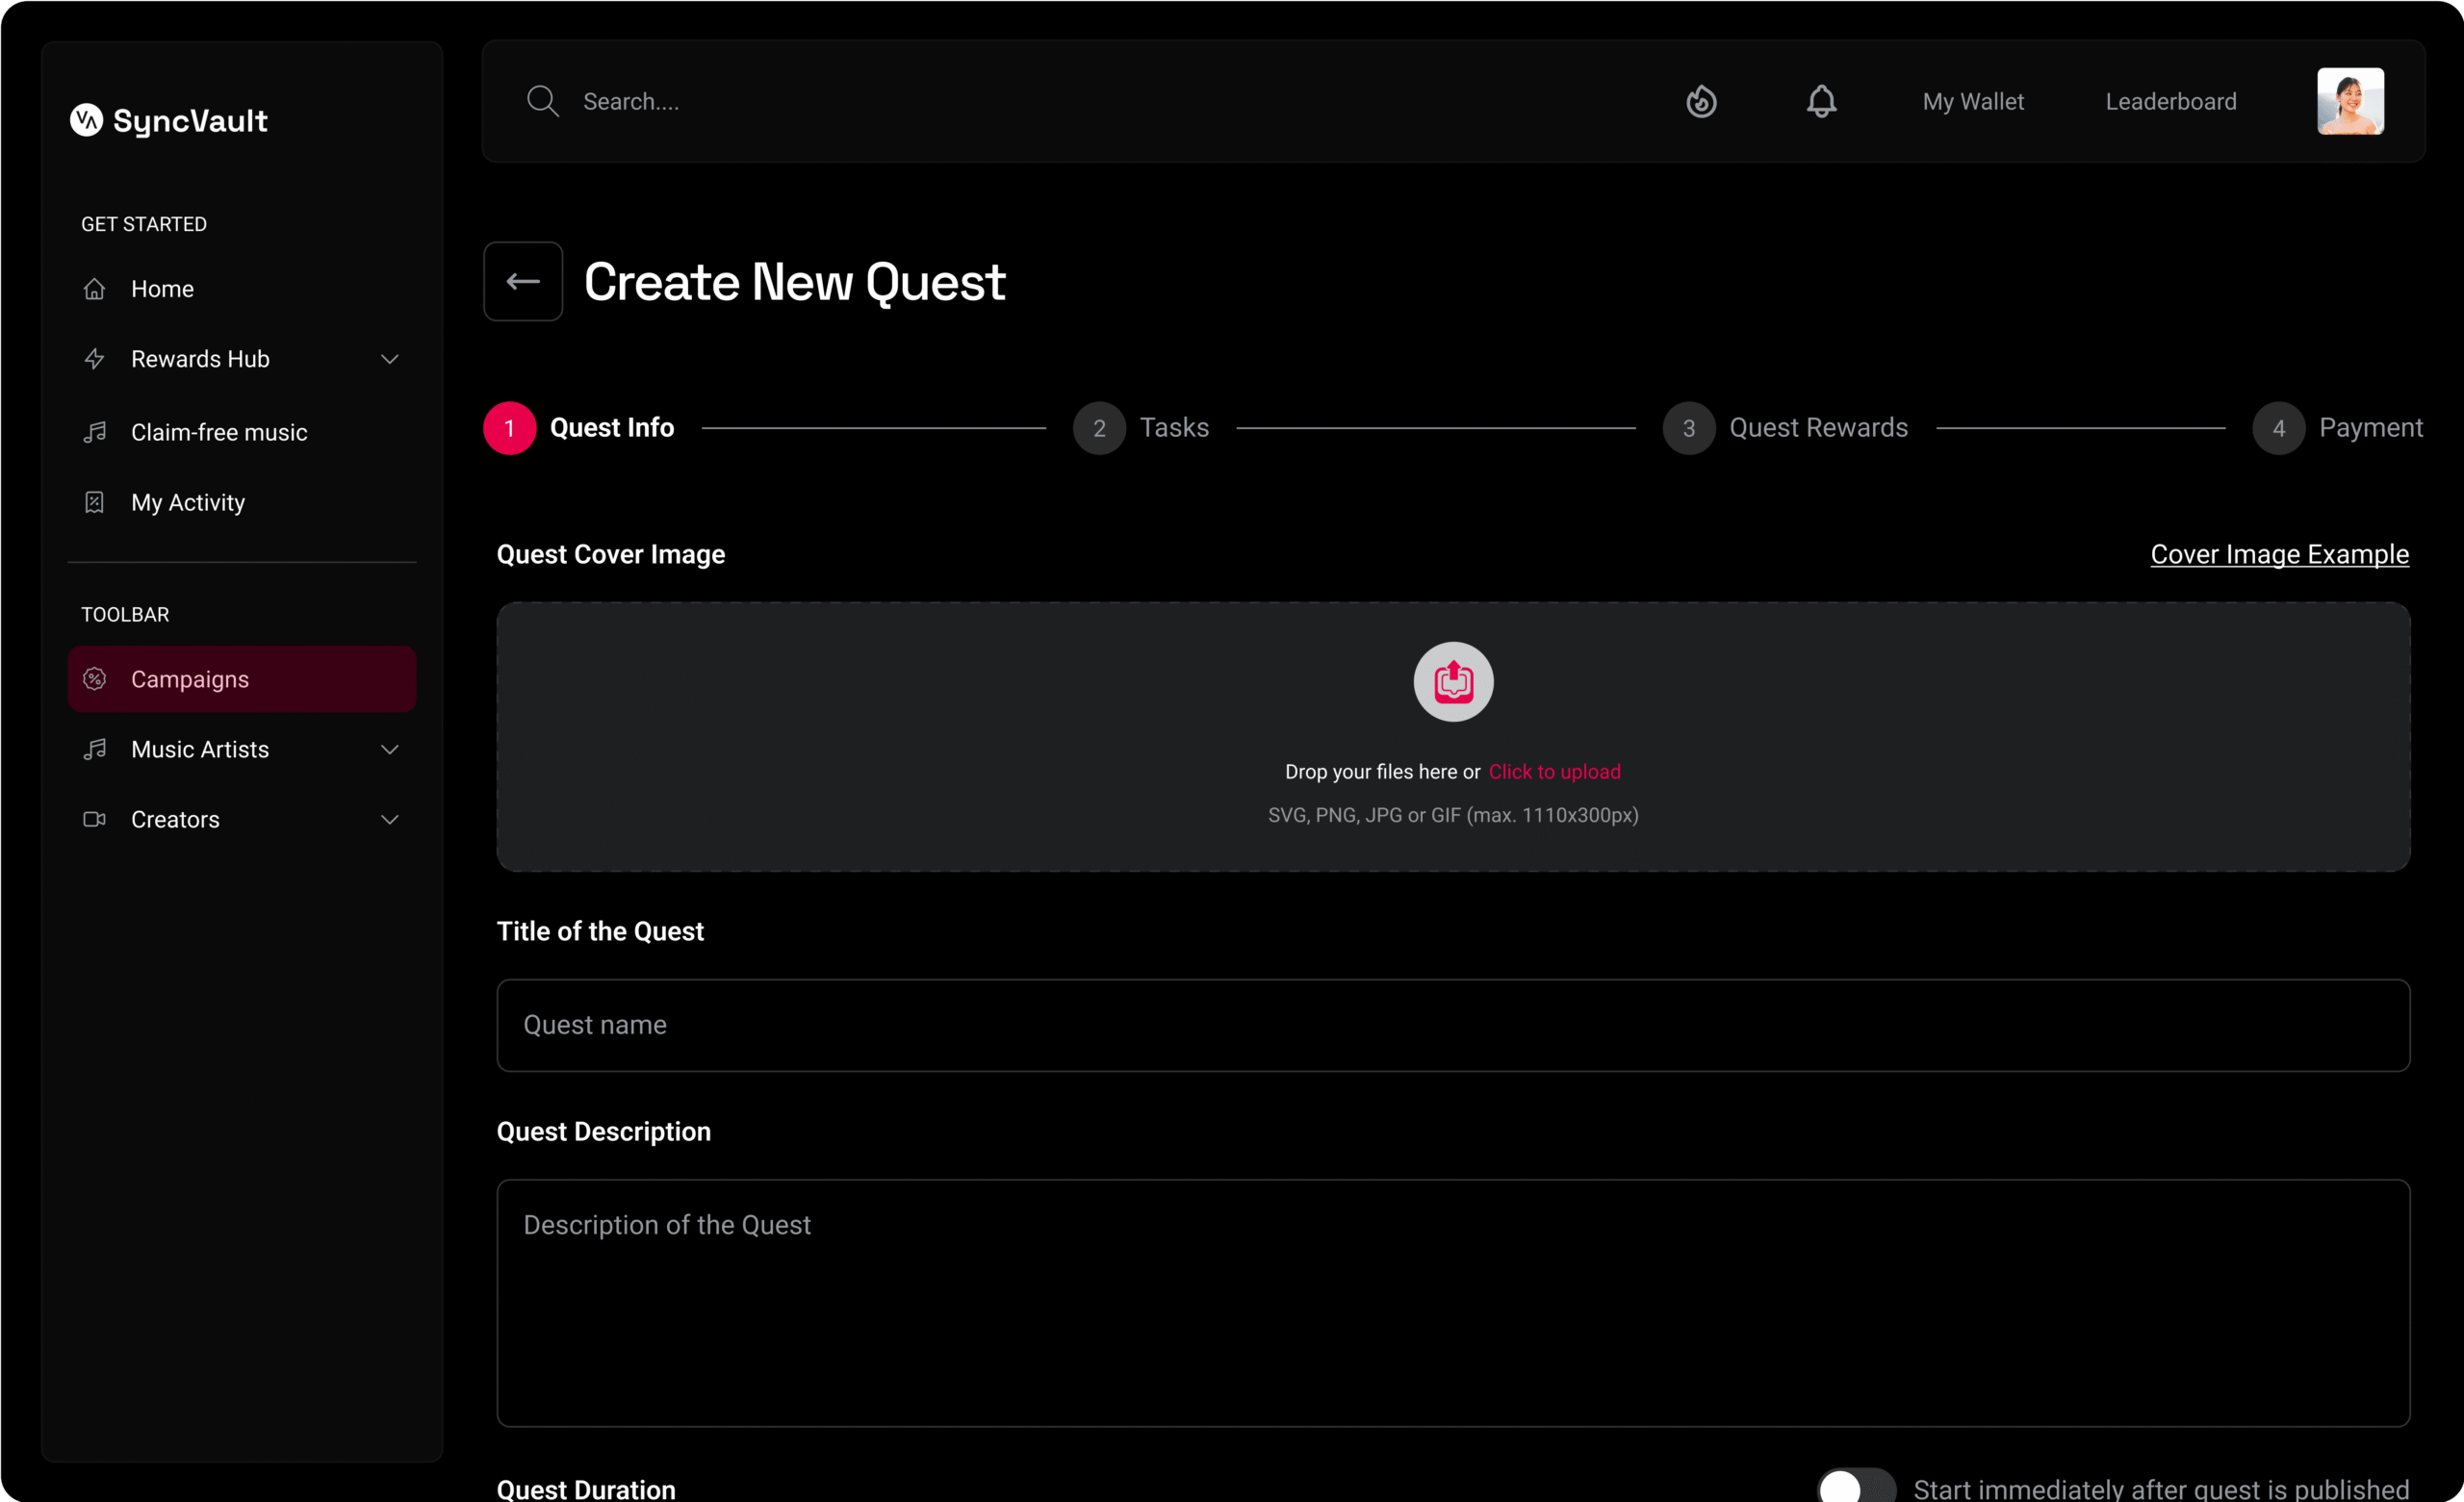Expand Rewards Hub chevron
The image size is (2464, 1502).
(390, 359)
